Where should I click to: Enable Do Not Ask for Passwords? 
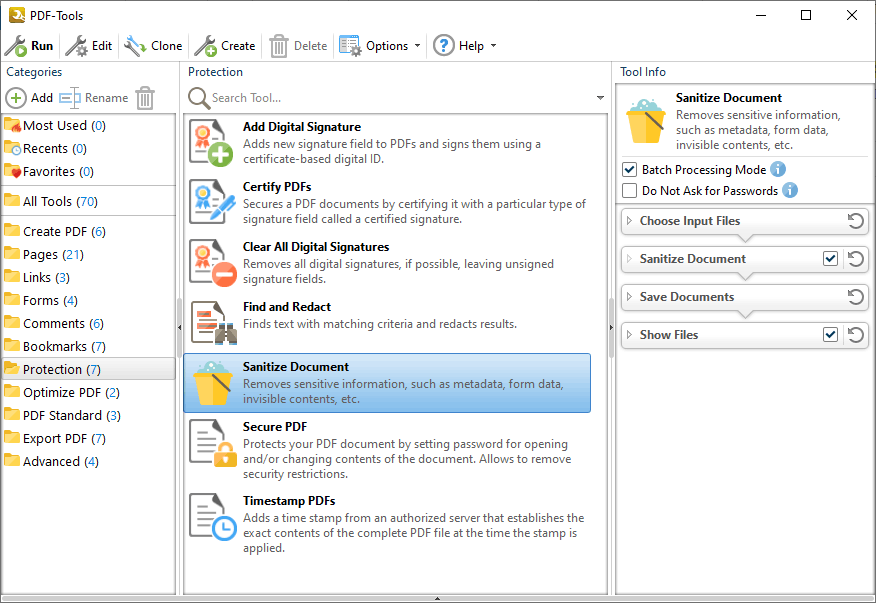coord(630,191)
